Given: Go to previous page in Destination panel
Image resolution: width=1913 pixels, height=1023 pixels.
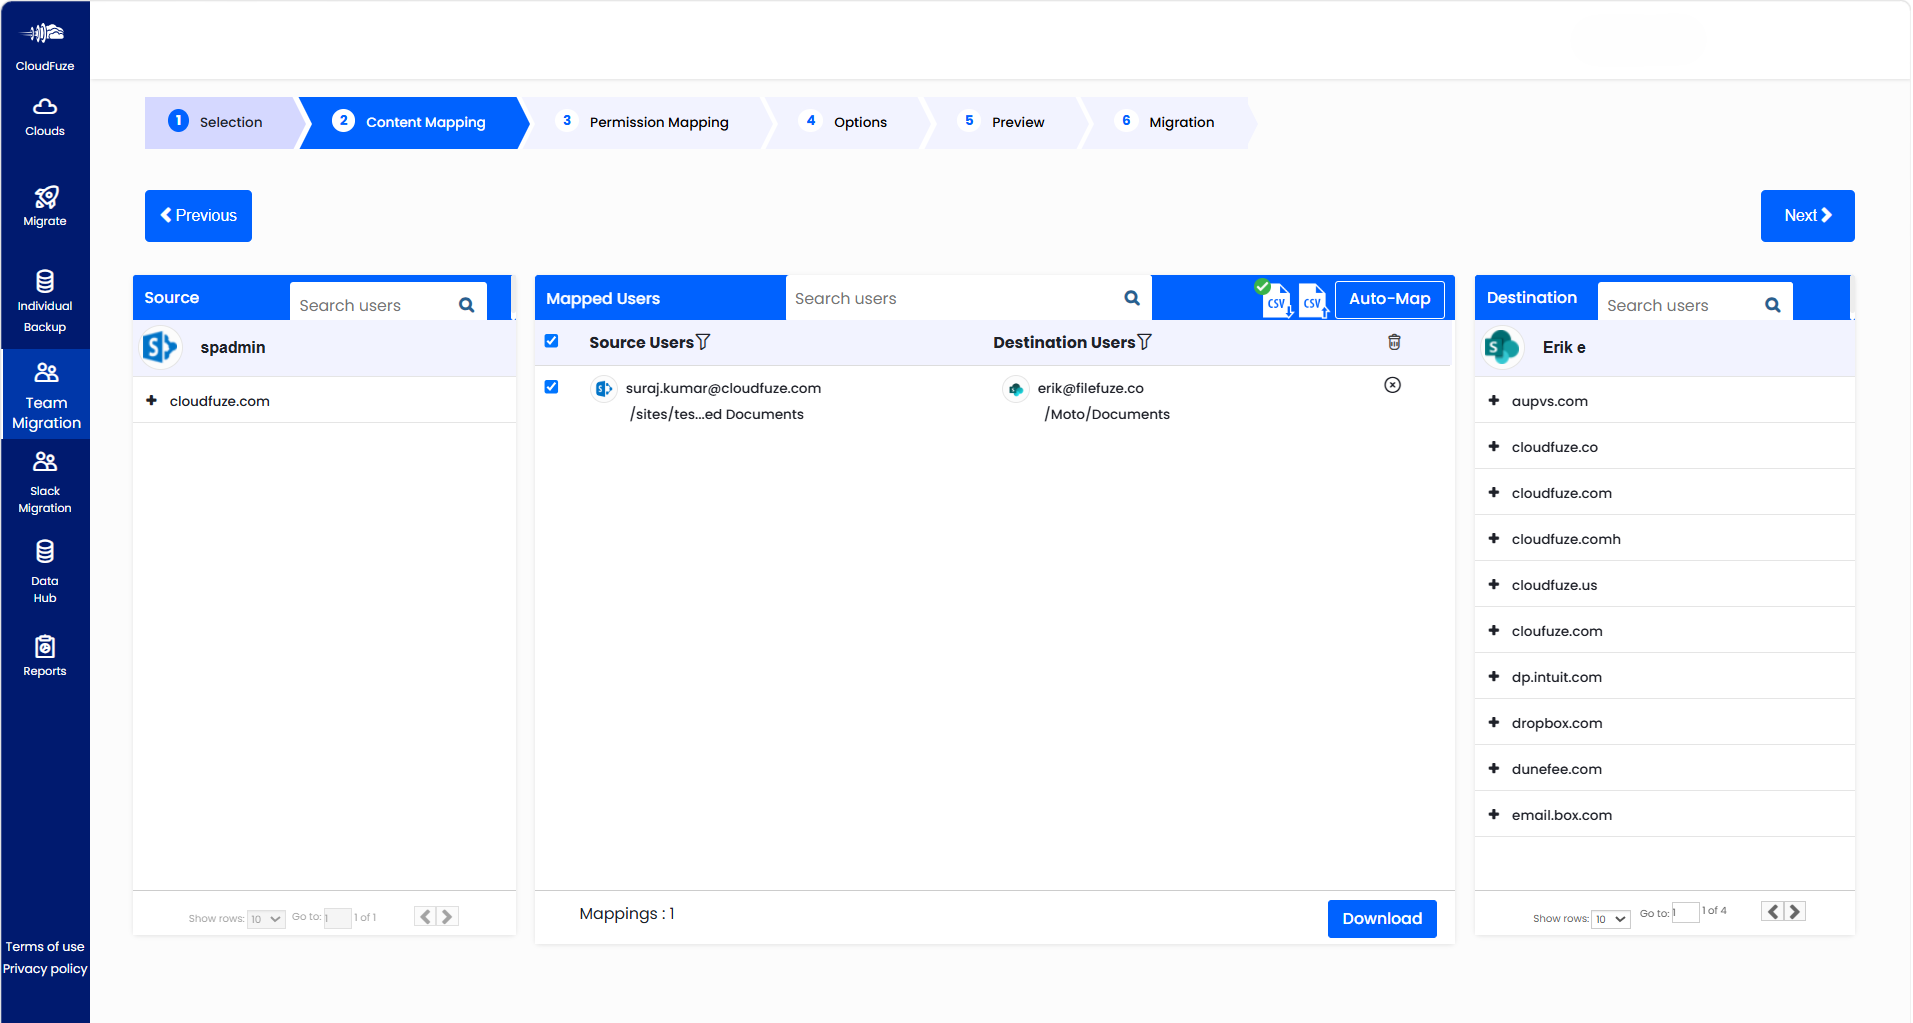Looking at the screenshot, I should pyautogui.click(x=1772, y=912).
